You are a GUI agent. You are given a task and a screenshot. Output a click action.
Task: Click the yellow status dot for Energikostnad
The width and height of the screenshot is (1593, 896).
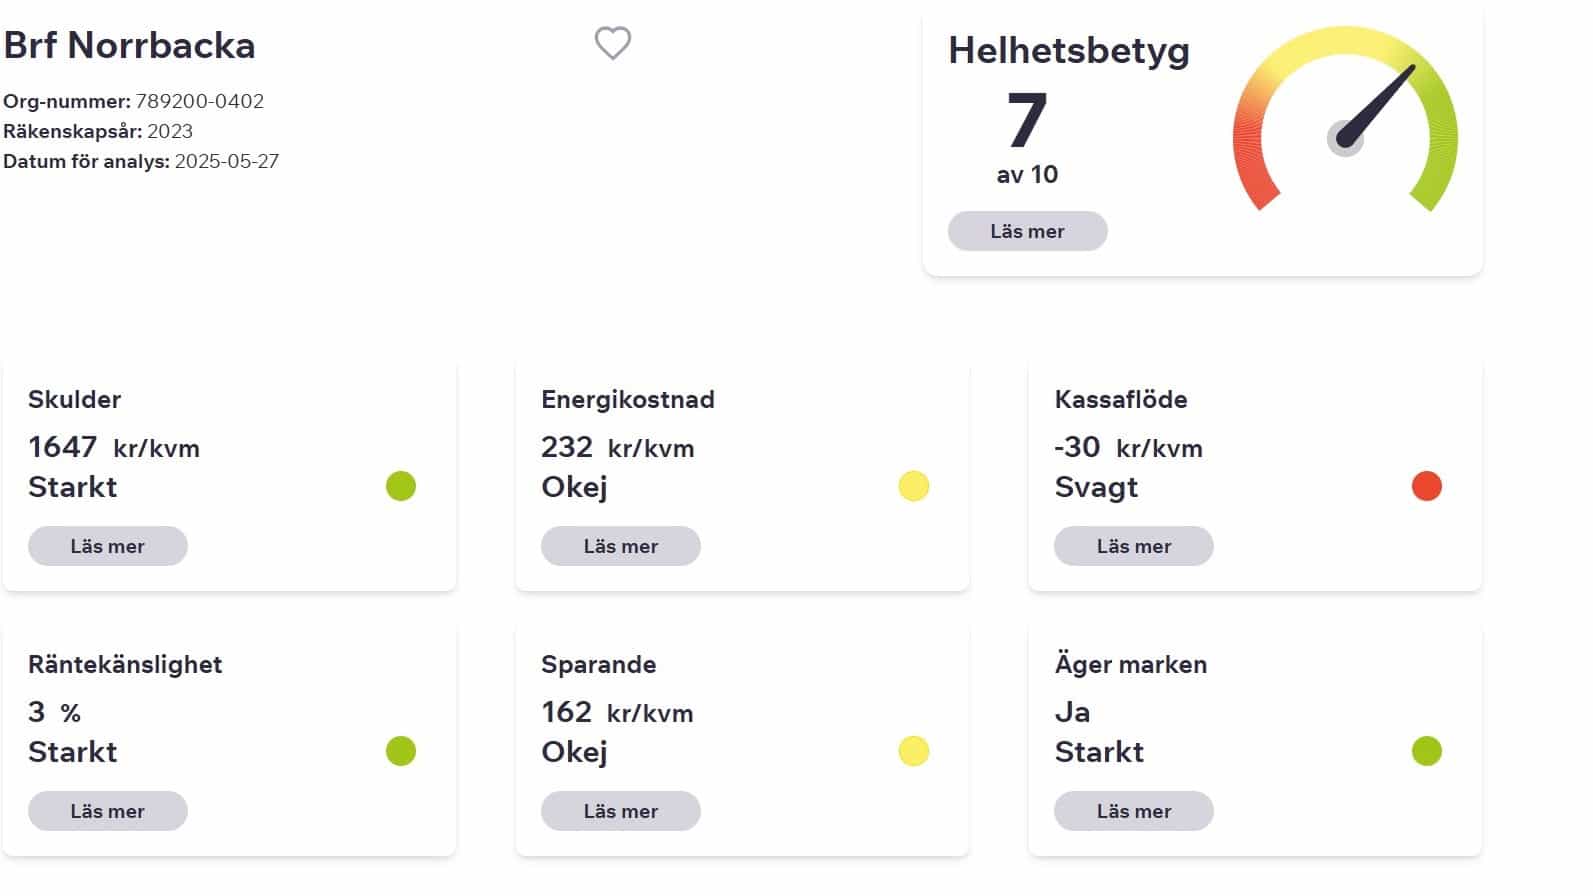click(x=913, y=487)
